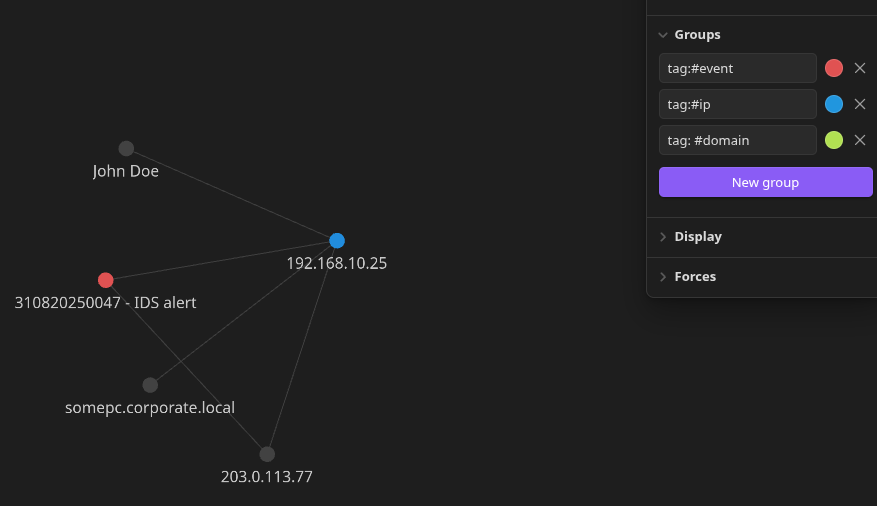Click the Groups section heading
The width and height of the screenshot is (877, 506).
[697, 35]
